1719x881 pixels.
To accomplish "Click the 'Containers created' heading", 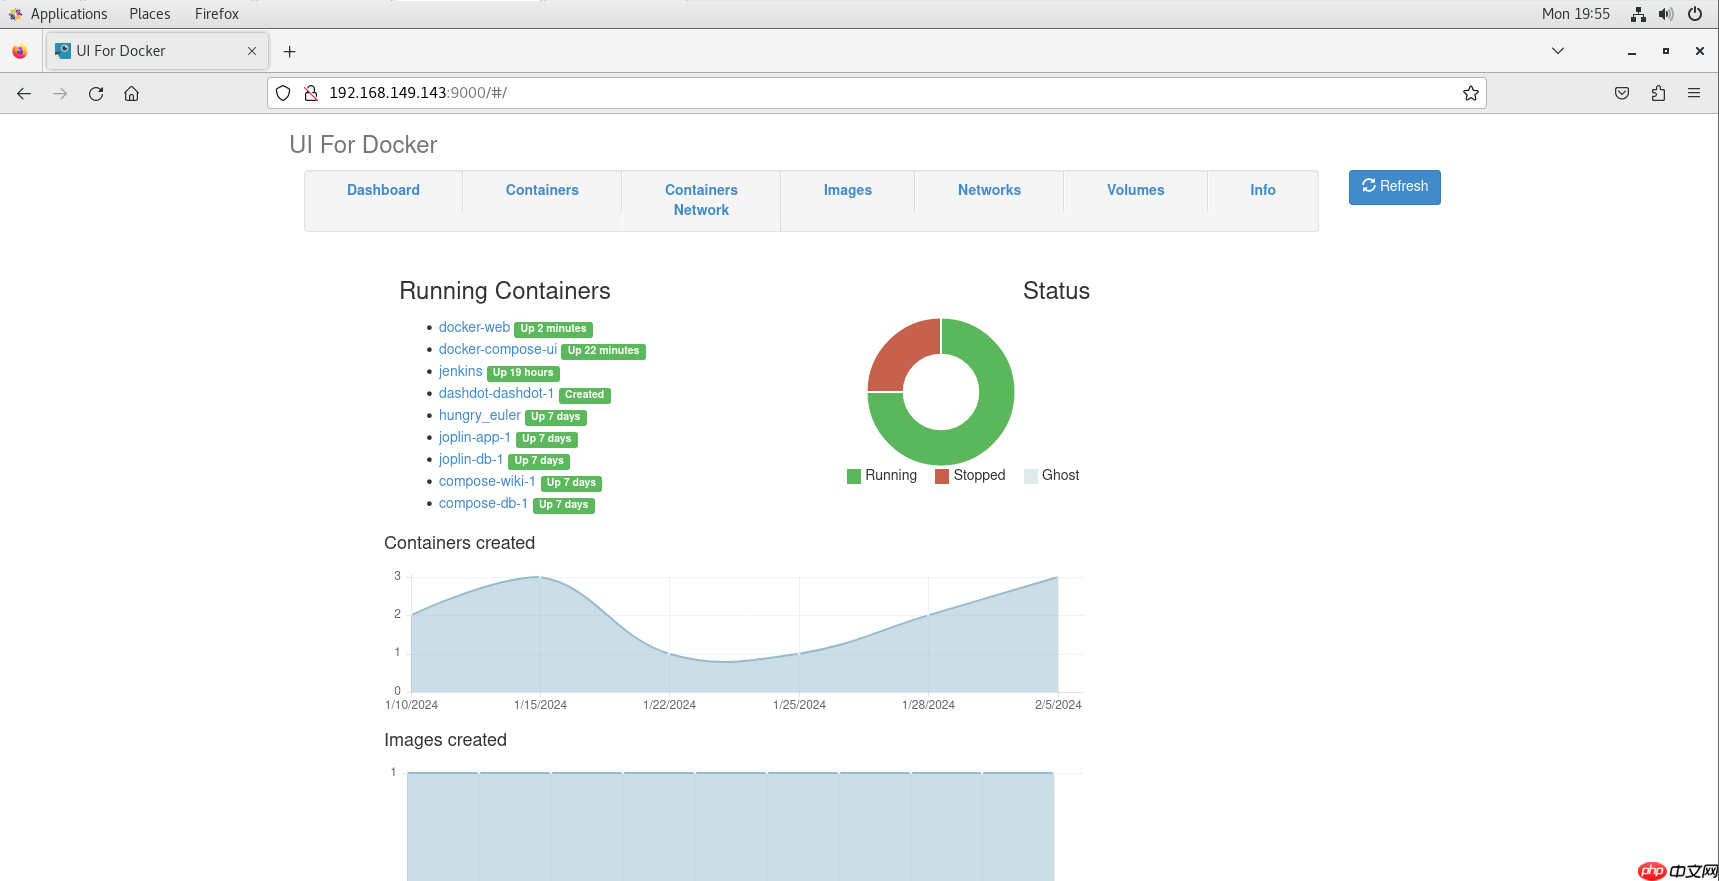I will pos(460,543).
